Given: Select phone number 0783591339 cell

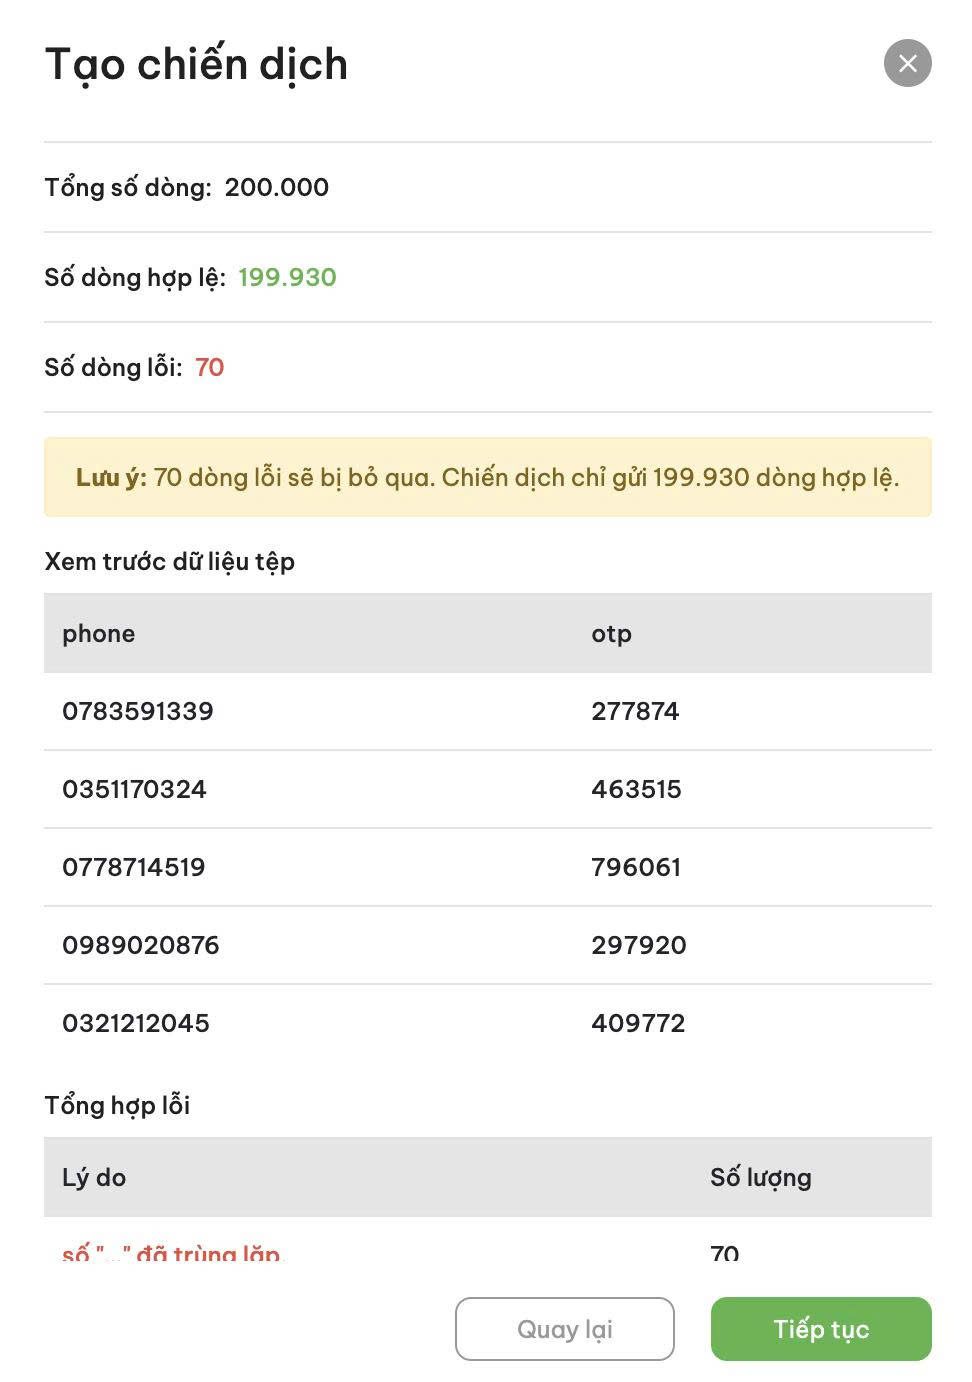Looking at the screenshot, I should 138,711.
